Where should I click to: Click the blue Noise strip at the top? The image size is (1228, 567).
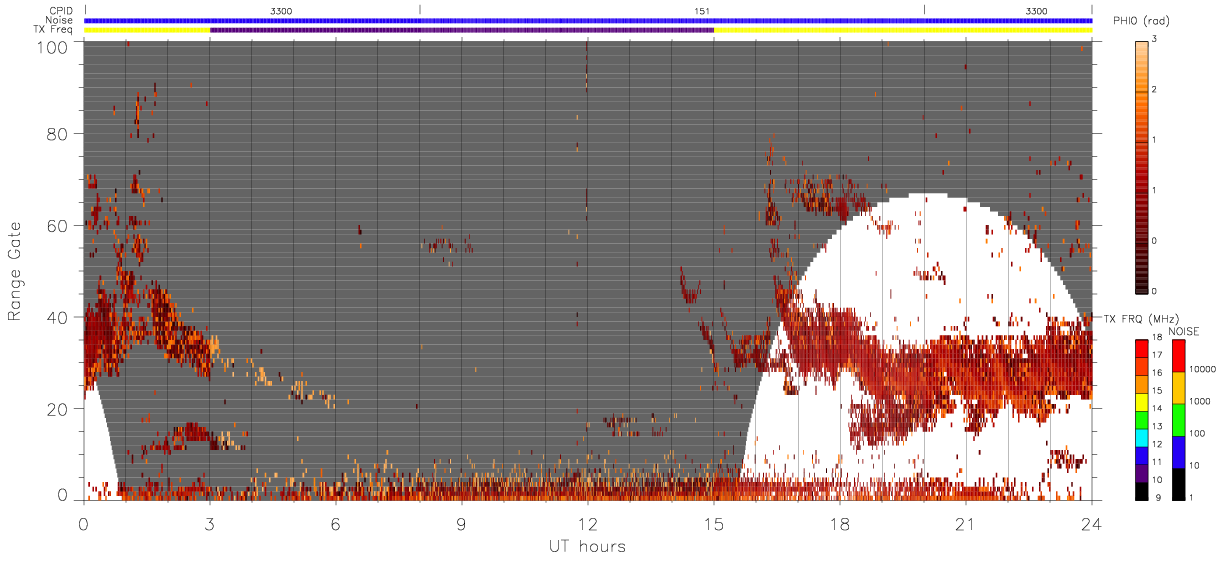pos(588,20)
